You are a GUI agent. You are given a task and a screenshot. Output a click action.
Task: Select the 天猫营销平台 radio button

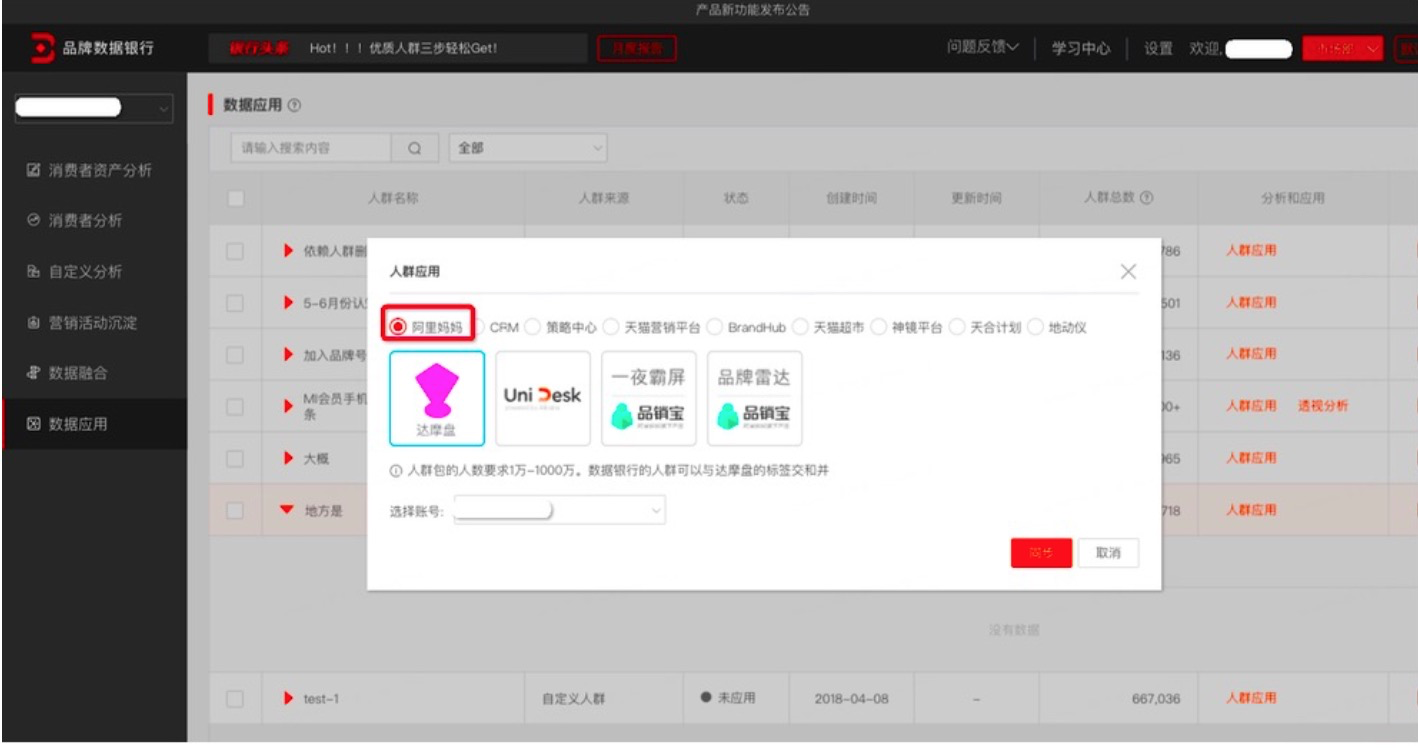click(611, 327)
